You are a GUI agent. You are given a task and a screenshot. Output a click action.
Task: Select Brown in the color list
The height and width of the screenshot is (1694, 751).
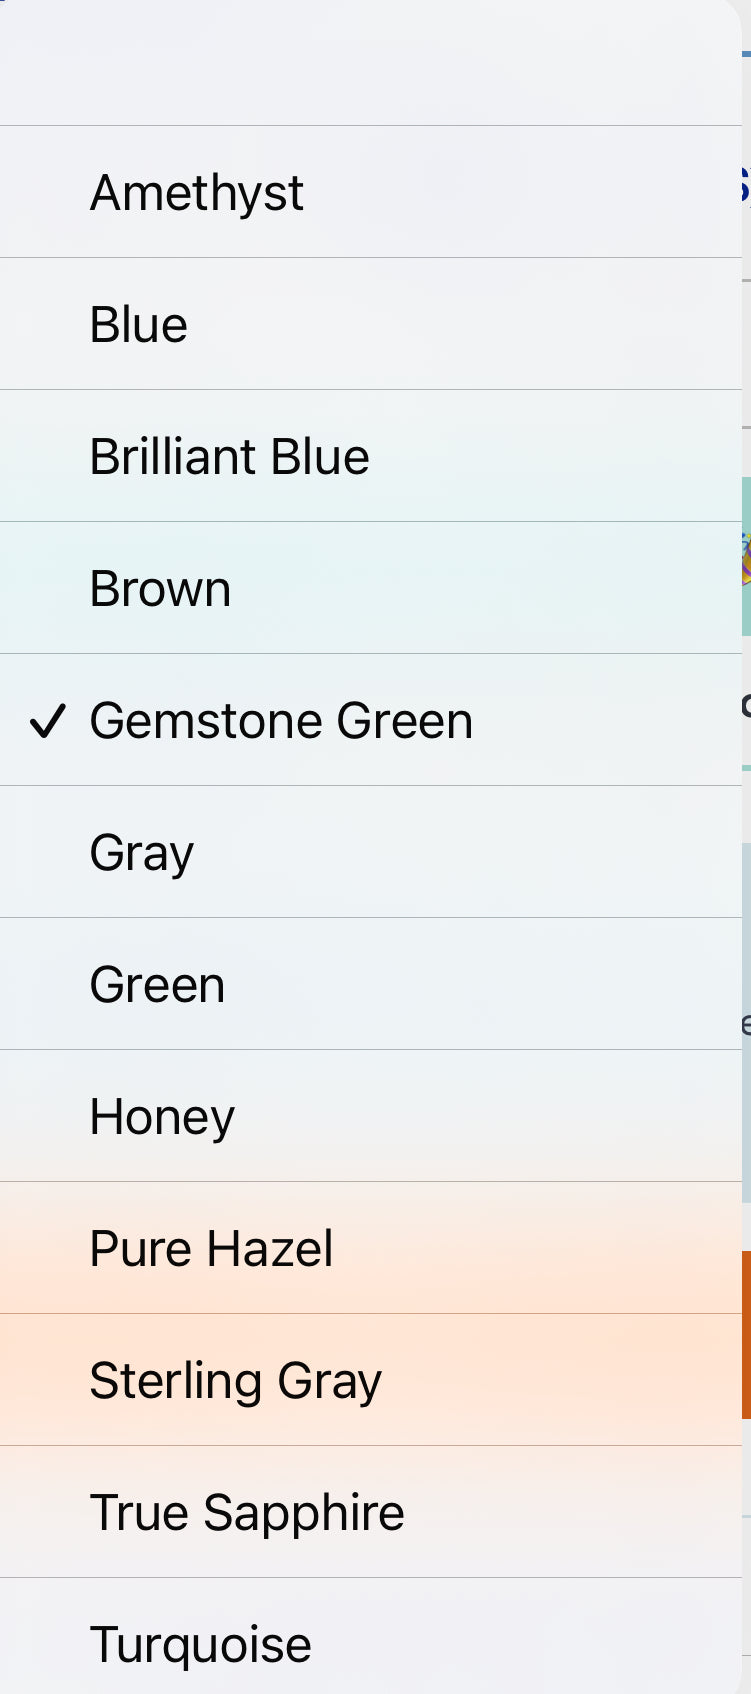pos(160,588)
